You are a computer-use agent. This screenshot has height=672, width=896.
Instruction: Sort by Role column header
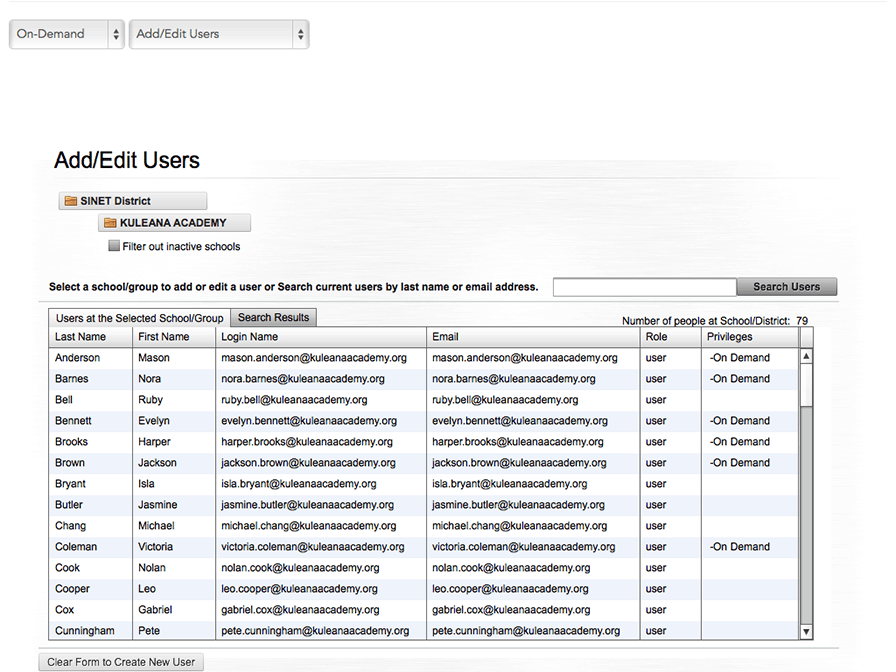click(x=671, y=337)
